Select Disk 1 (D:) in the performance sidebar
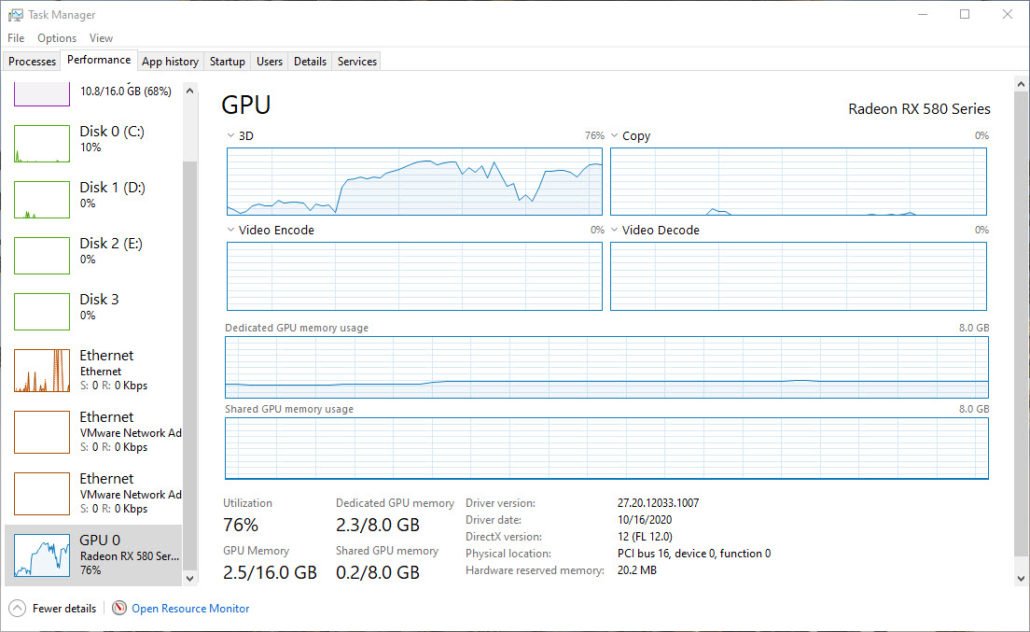The height and width of the screenshot is (632, 1030). tap(95, 197)
